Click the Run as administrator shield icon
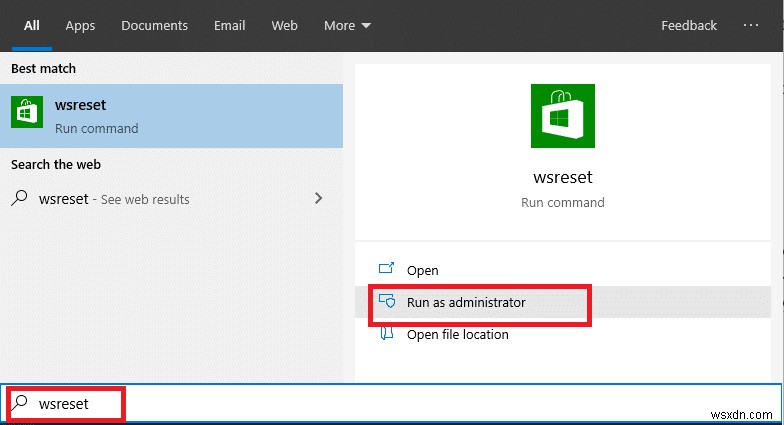Image resolution: width=784 pixels, height=425 pixels. tap(387, 302)
